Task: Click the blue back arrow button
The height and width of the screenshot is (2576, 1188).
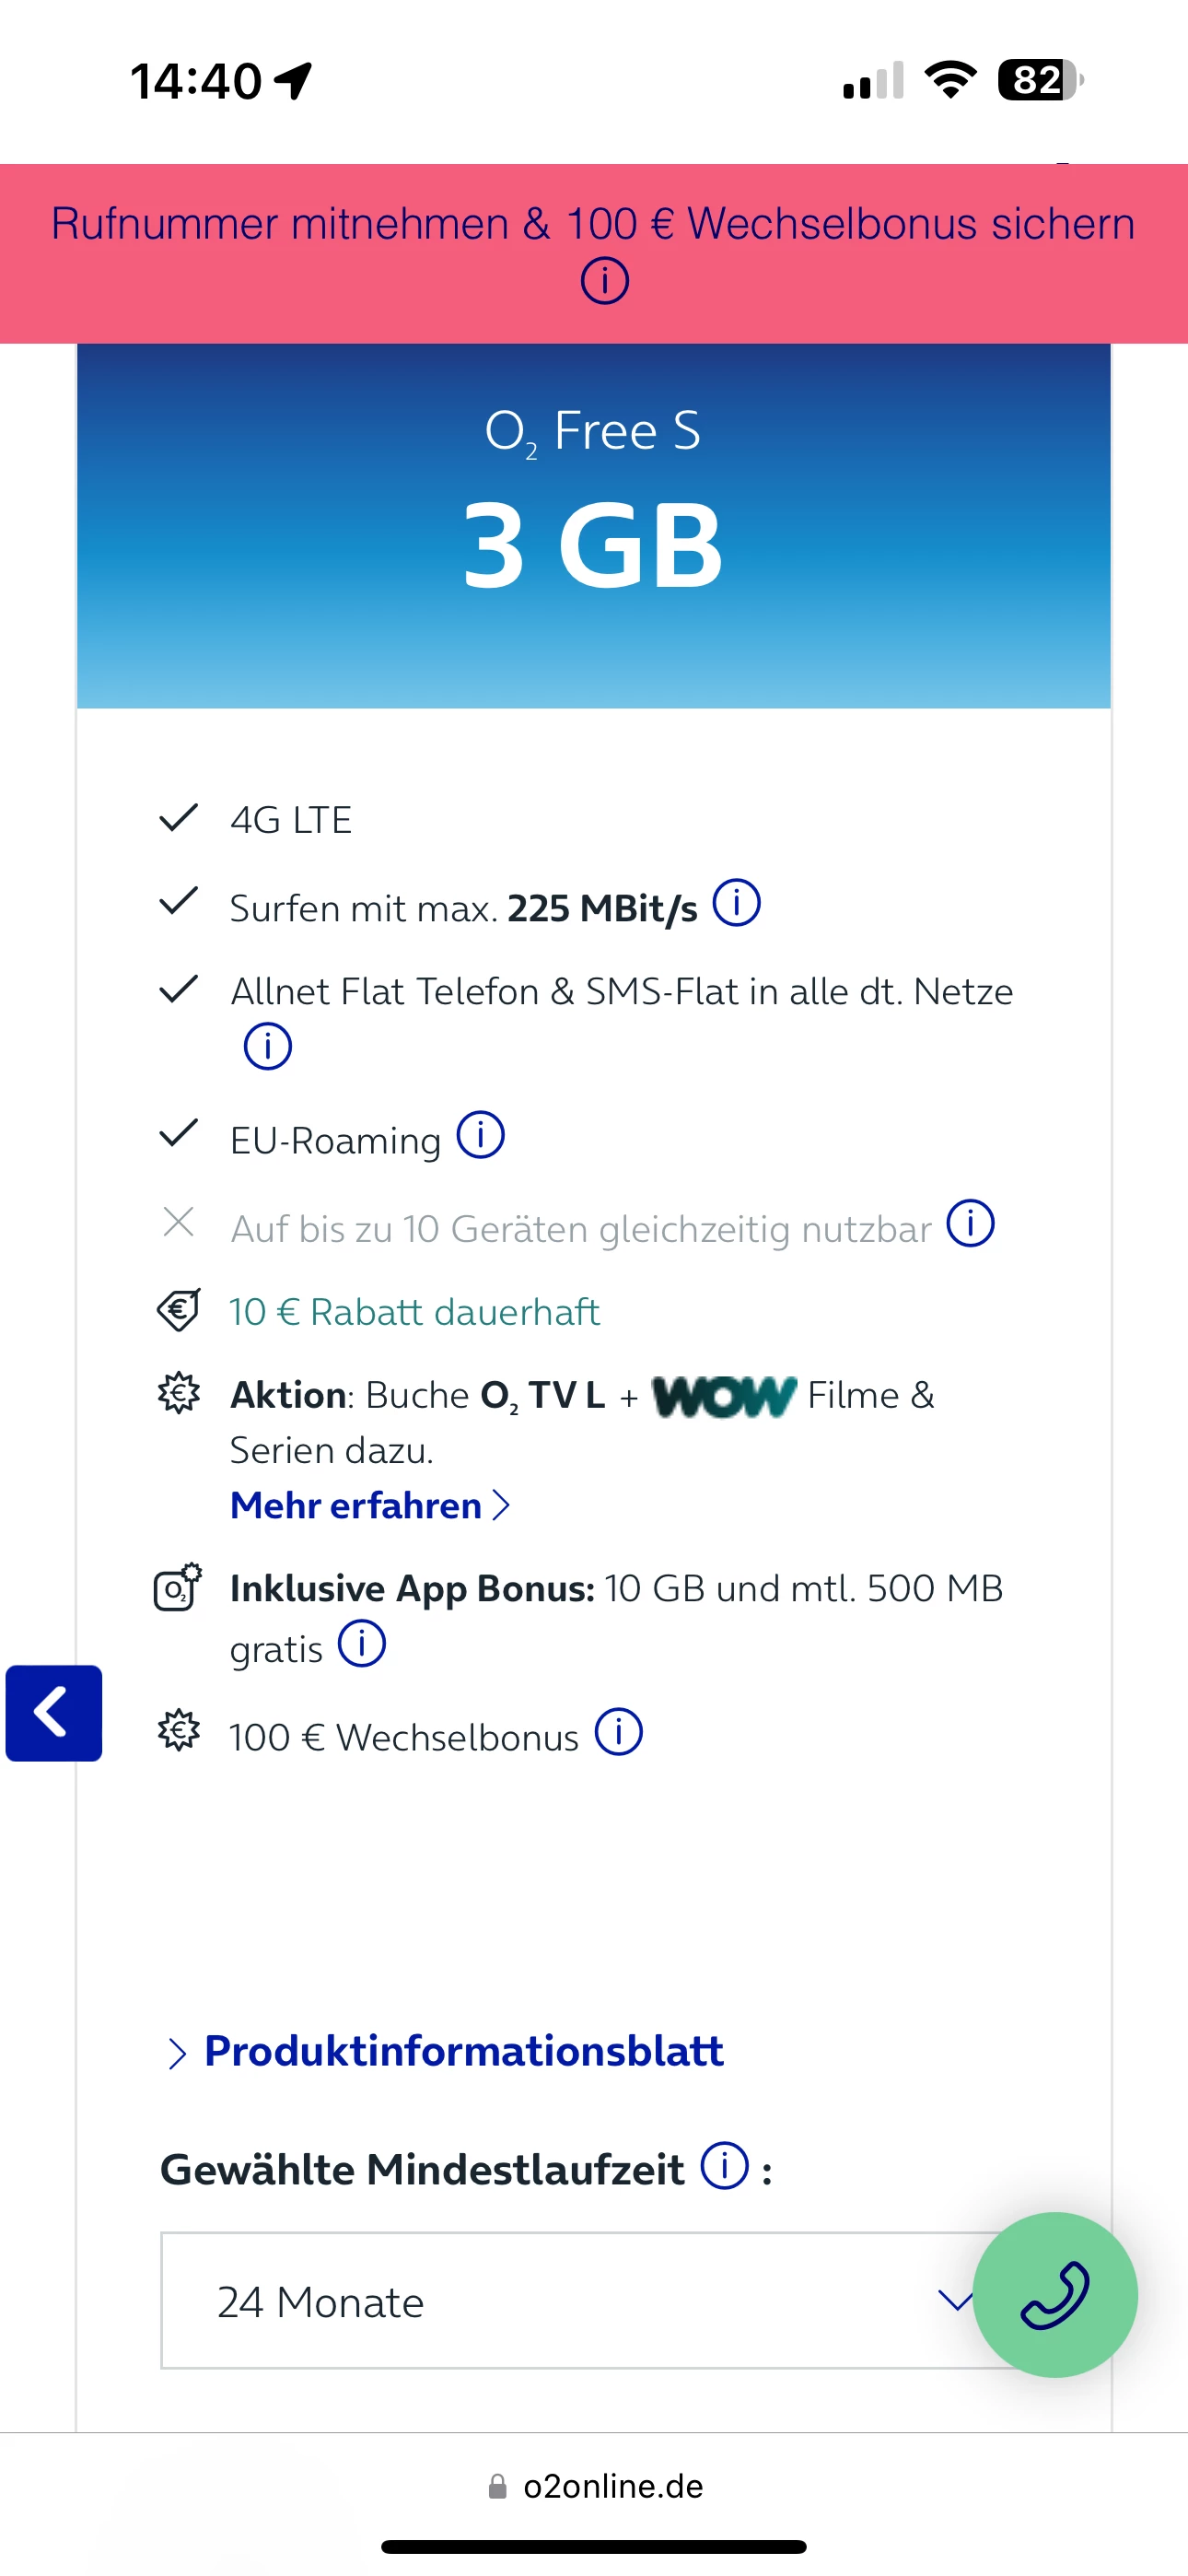Action: (x=54, y=1713)
